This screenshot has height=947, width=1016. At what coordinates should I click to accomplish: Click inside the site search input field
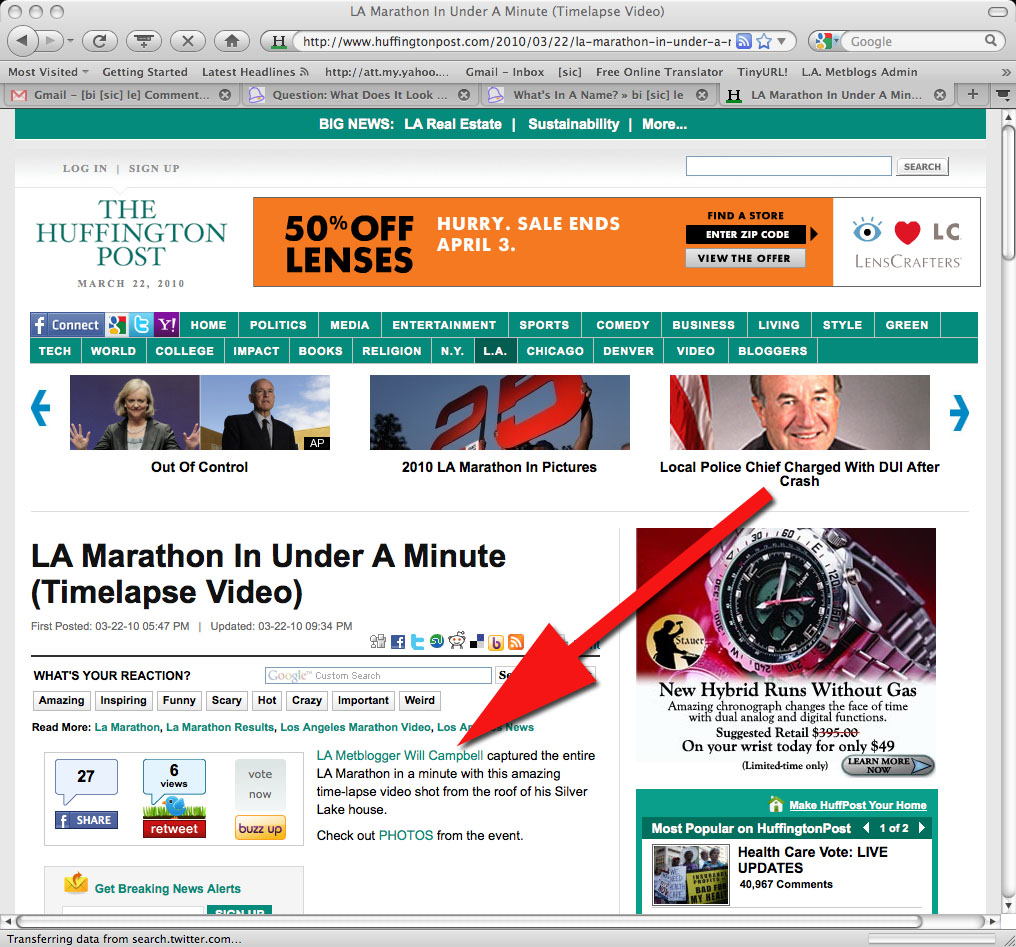point(789,166)
